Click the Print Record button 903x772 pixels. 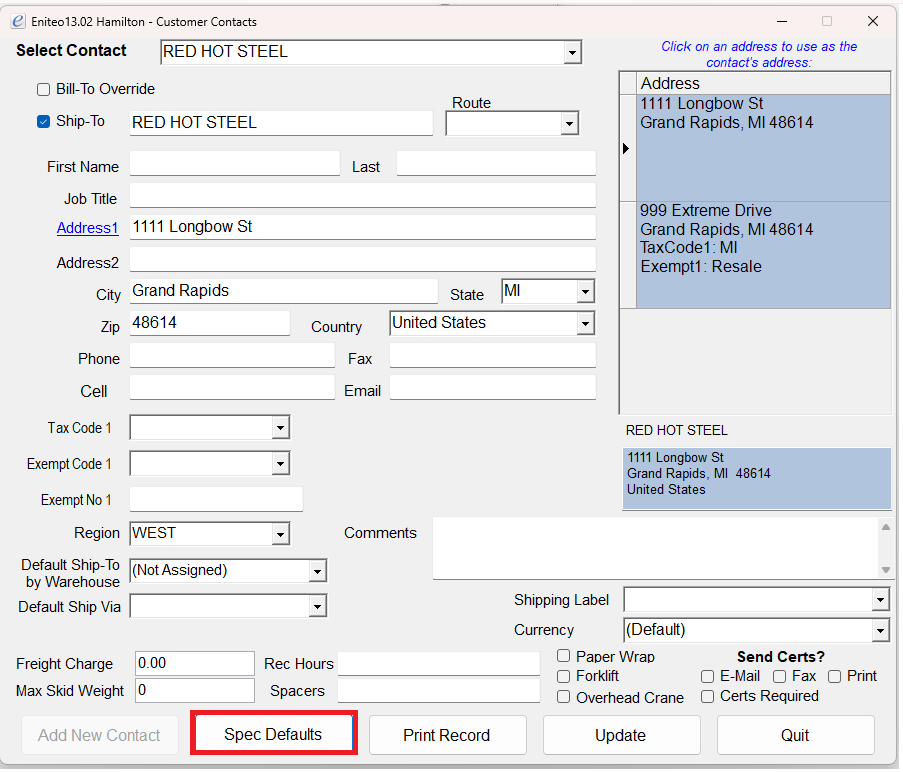point(447,735)
